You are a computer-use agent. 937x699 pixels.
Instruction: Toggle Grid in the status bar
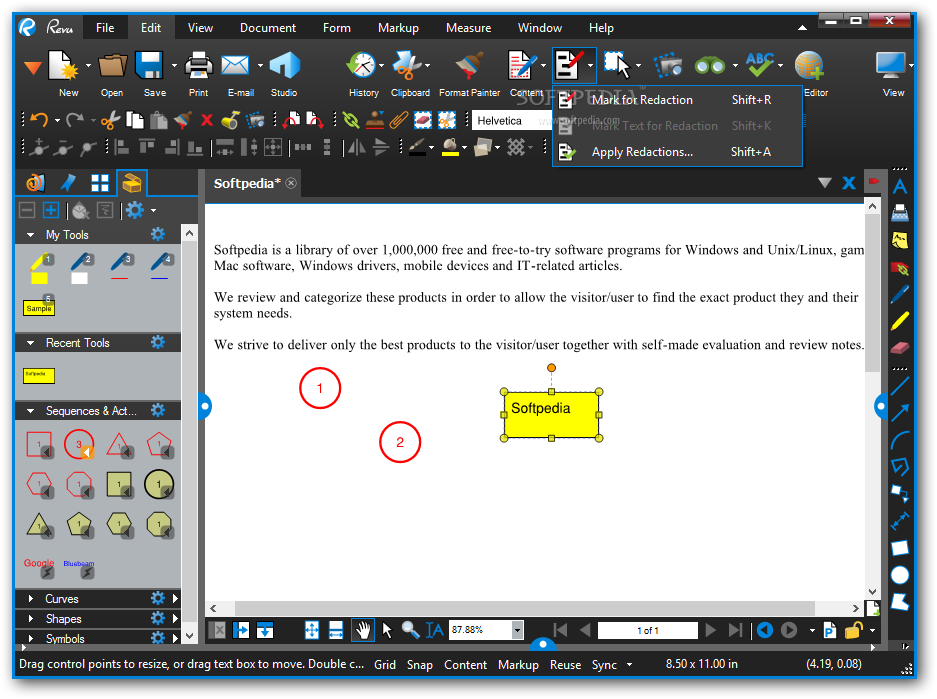tap(385, 664)
